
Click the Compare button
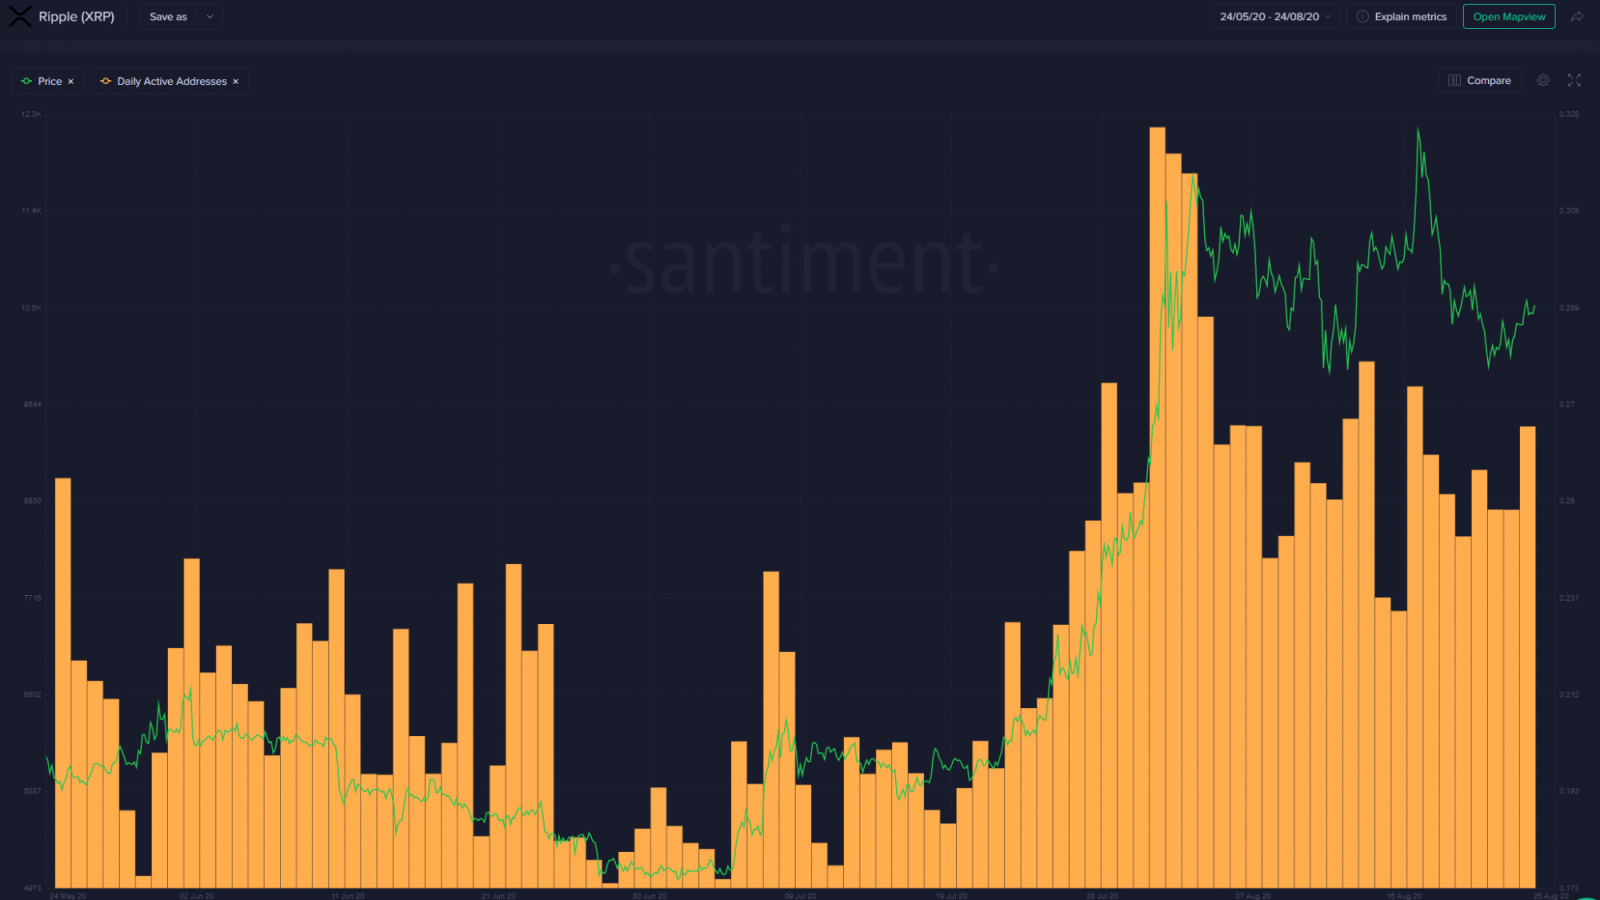pyautogui.click(x=1480, y=81)
